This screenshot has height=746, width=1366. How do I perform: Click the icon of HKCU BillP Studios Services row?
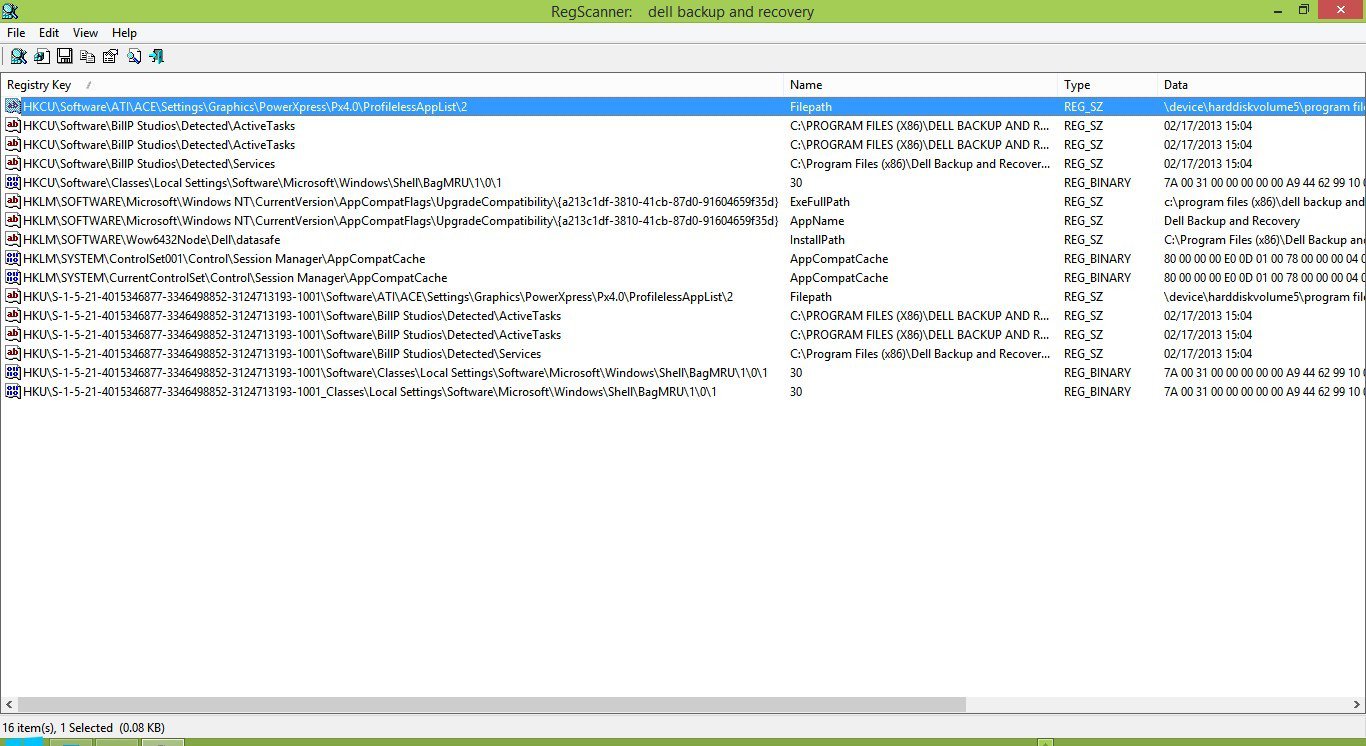click(13, 163)
